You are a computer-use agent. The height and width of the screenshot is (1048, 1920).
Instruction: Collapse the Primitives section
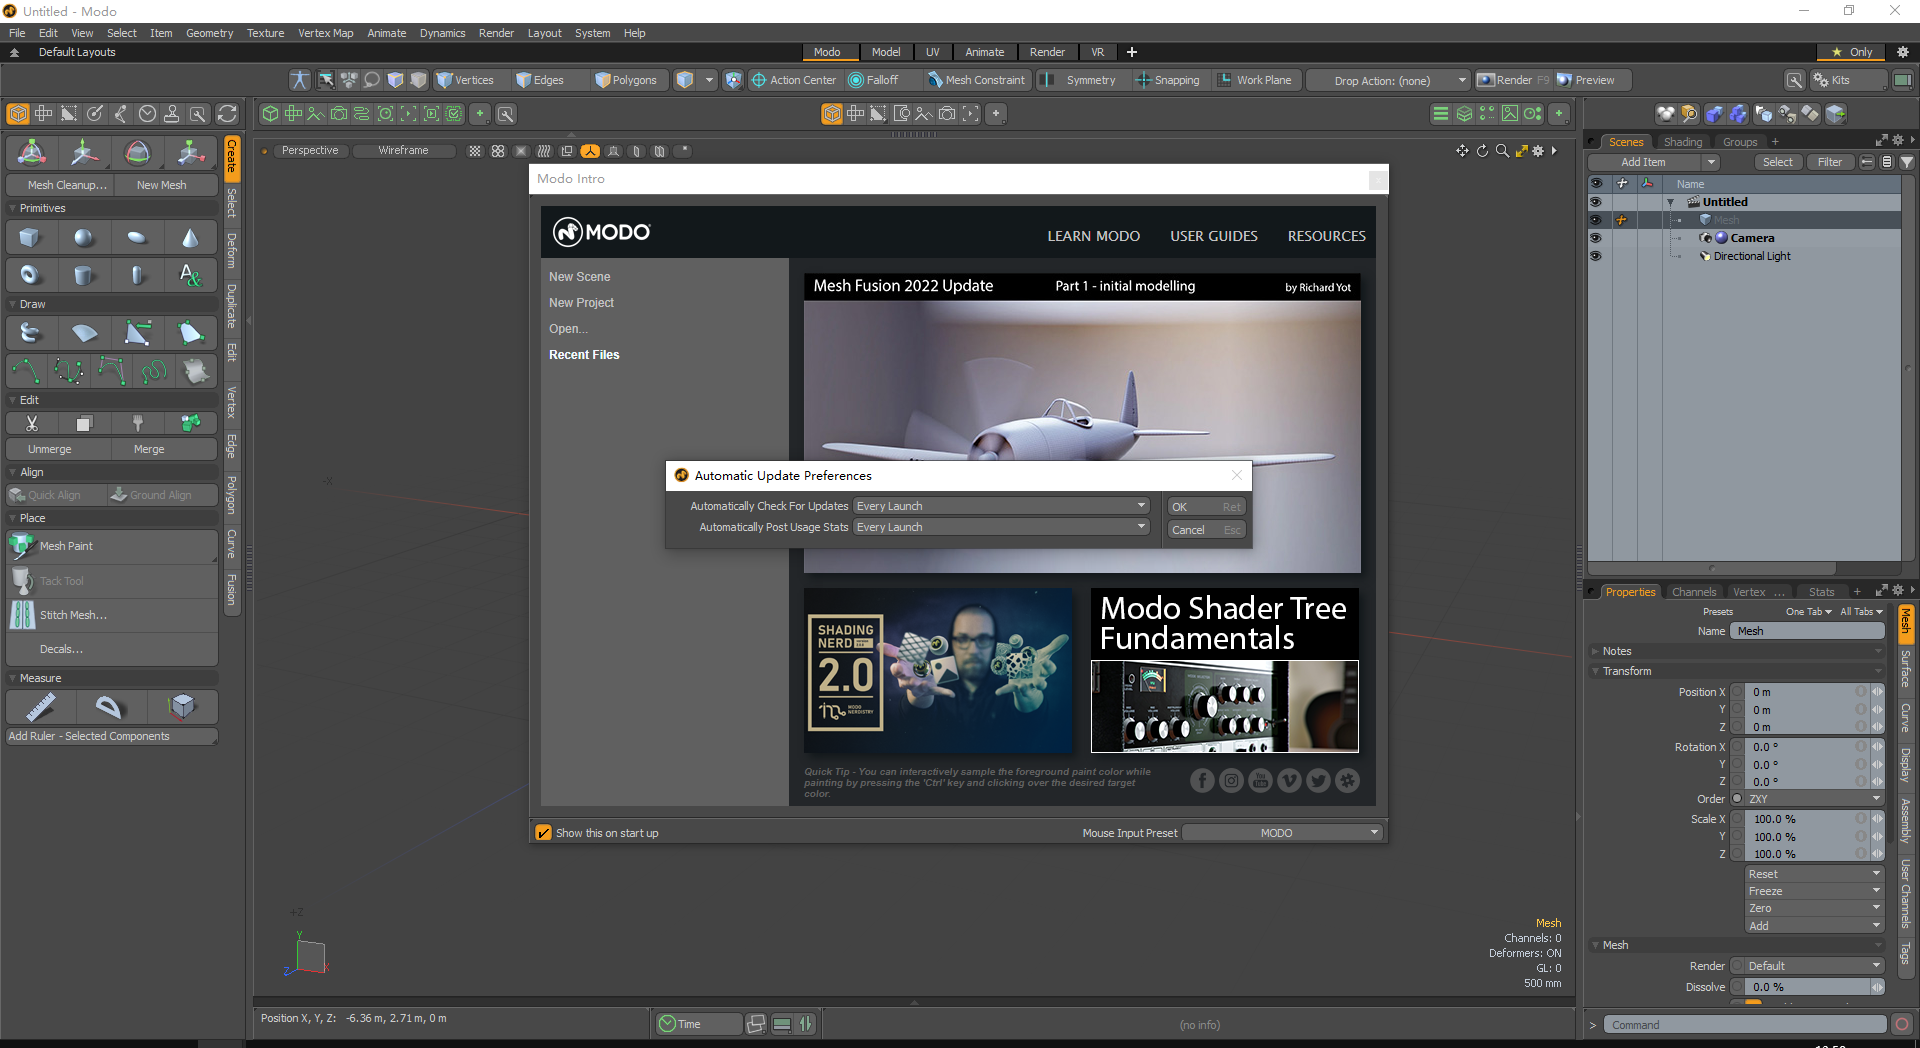pos(13,208)
